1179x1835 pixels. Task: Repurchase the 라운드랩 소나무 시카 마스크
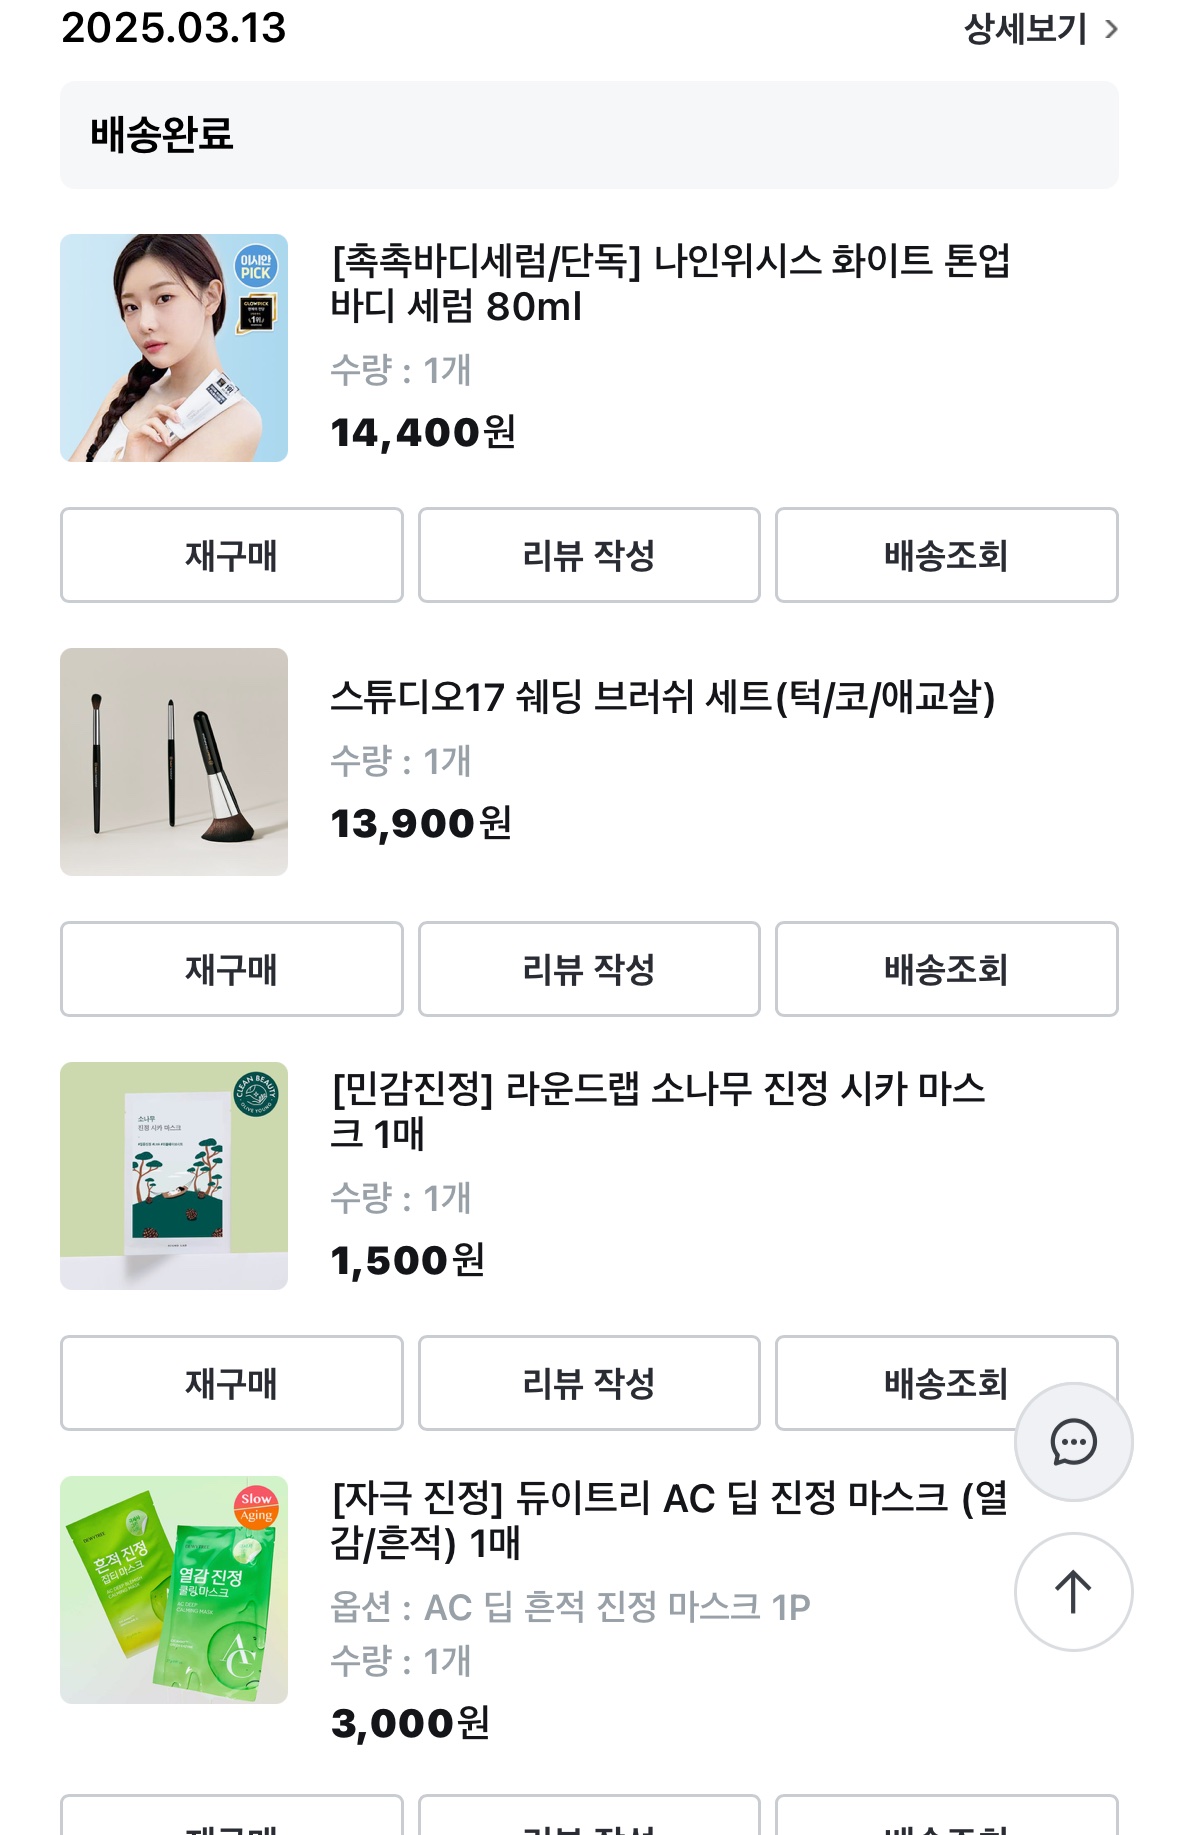pos(231,1383)
